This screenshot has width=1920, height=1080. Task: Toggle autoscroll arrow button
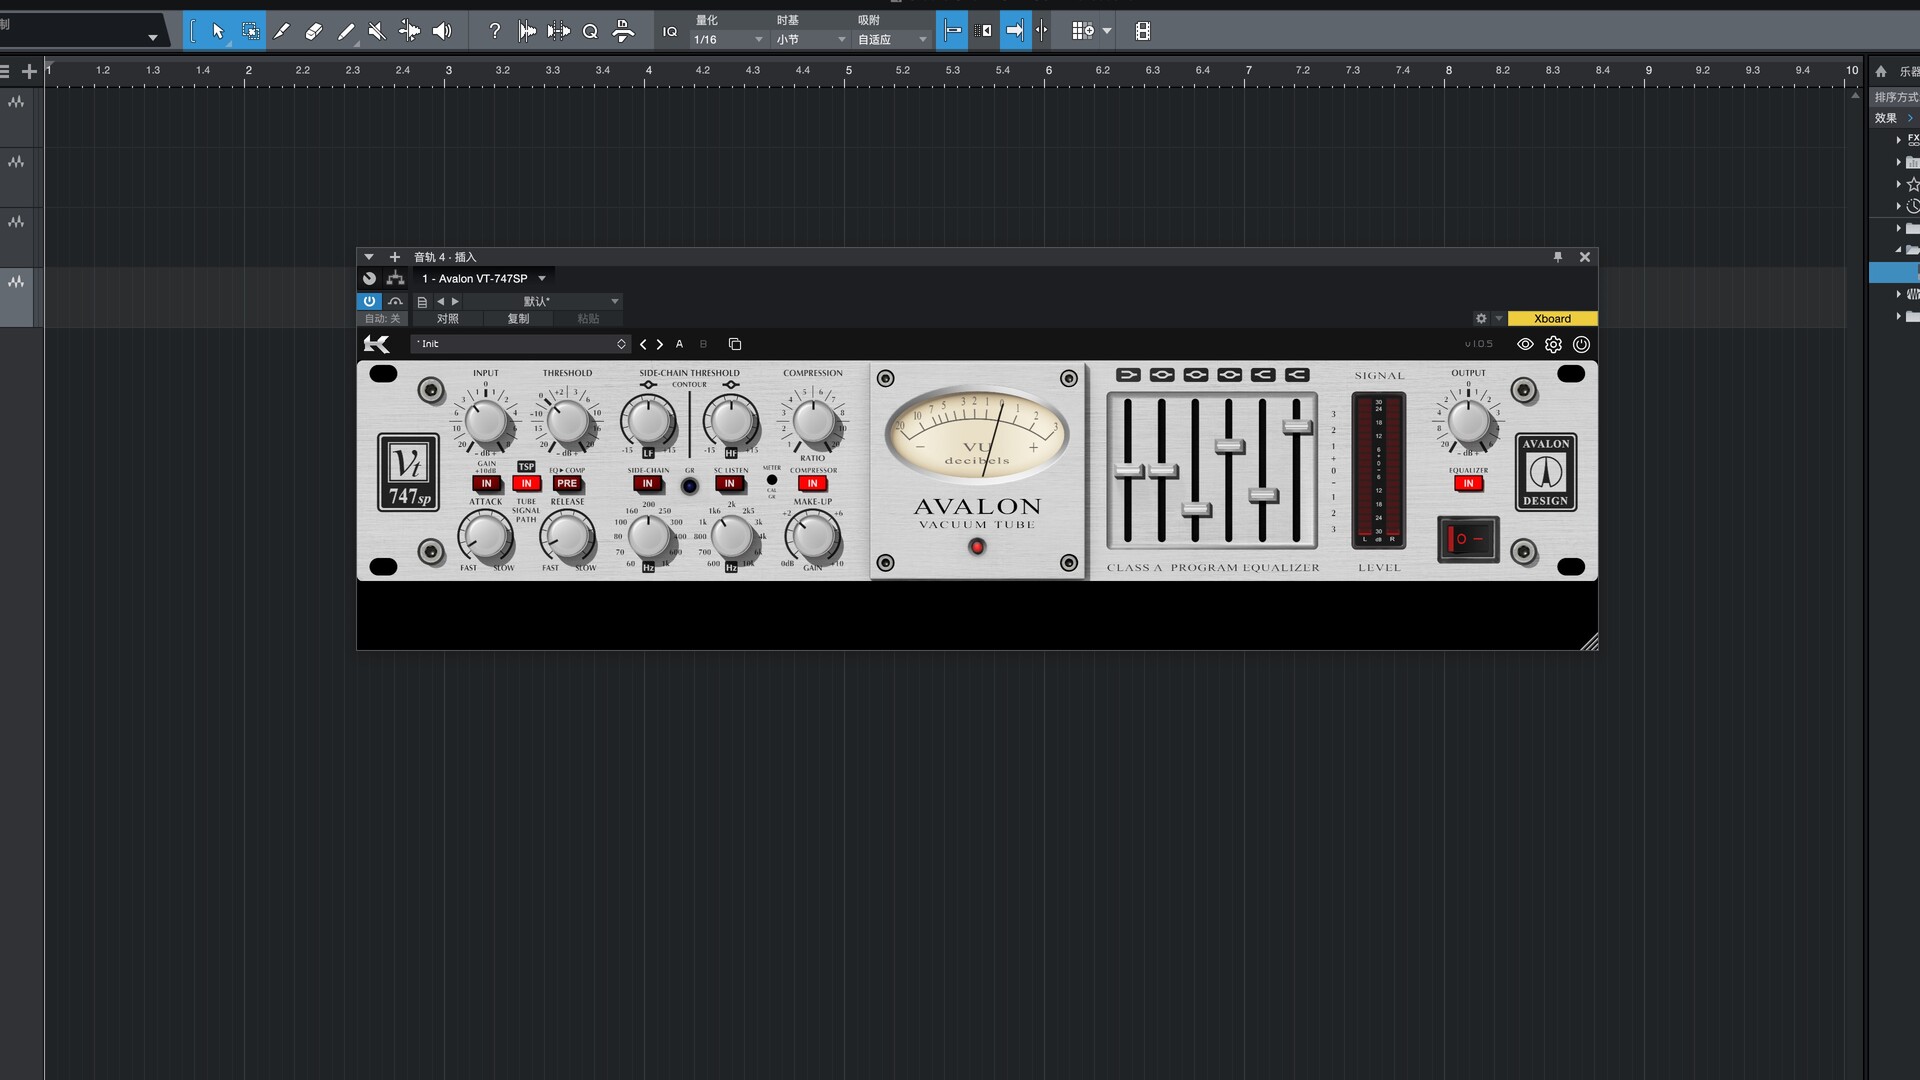(x=1015, y=31)
